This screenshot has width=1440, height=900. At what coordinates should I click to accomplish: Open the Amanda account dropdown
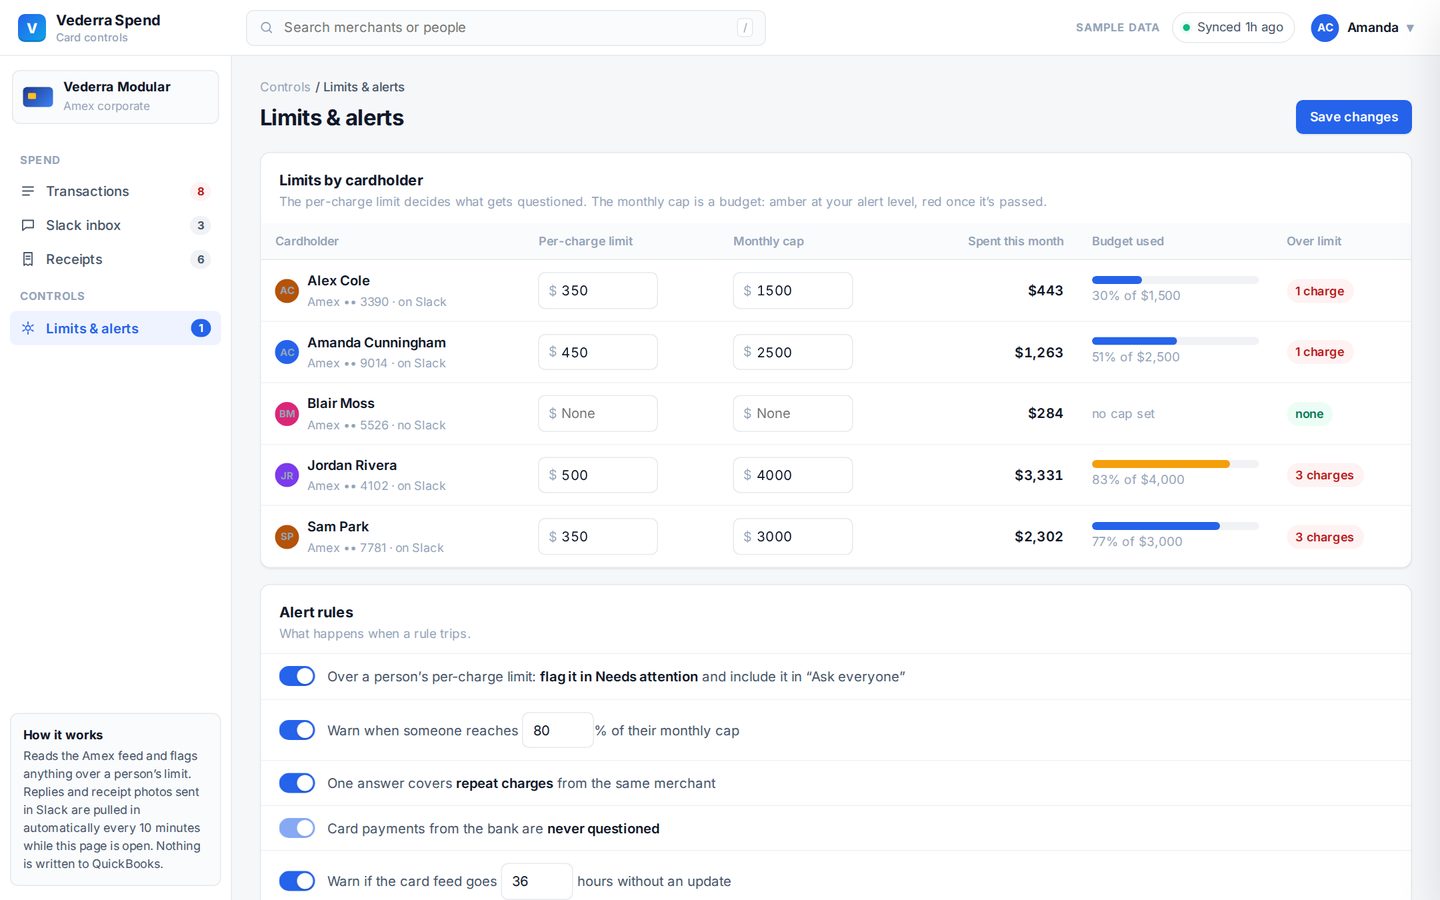pos(1365,28)
